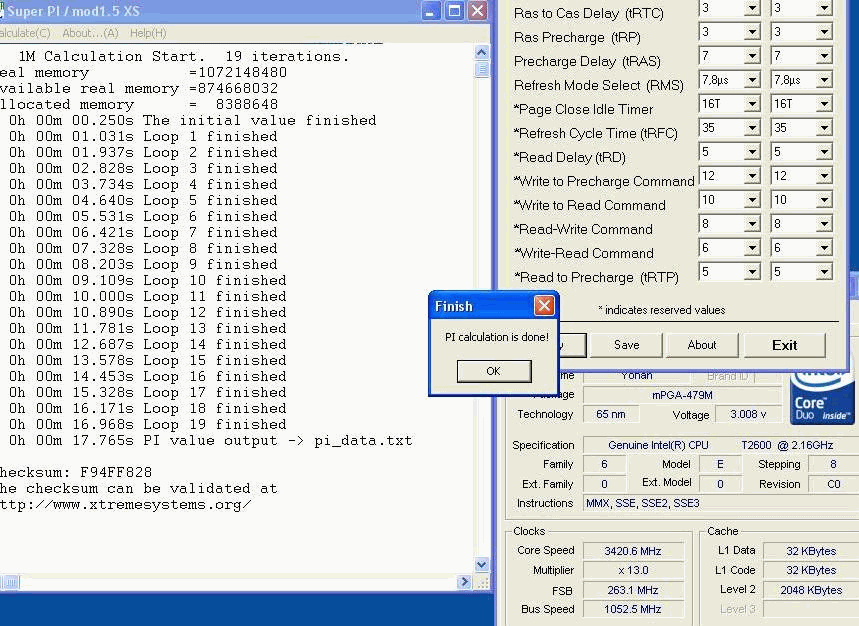Viewport: 859px width, 626px height.
Task: Click the Core Speed value "3420.6 MHz"
Action: (633, 551)
